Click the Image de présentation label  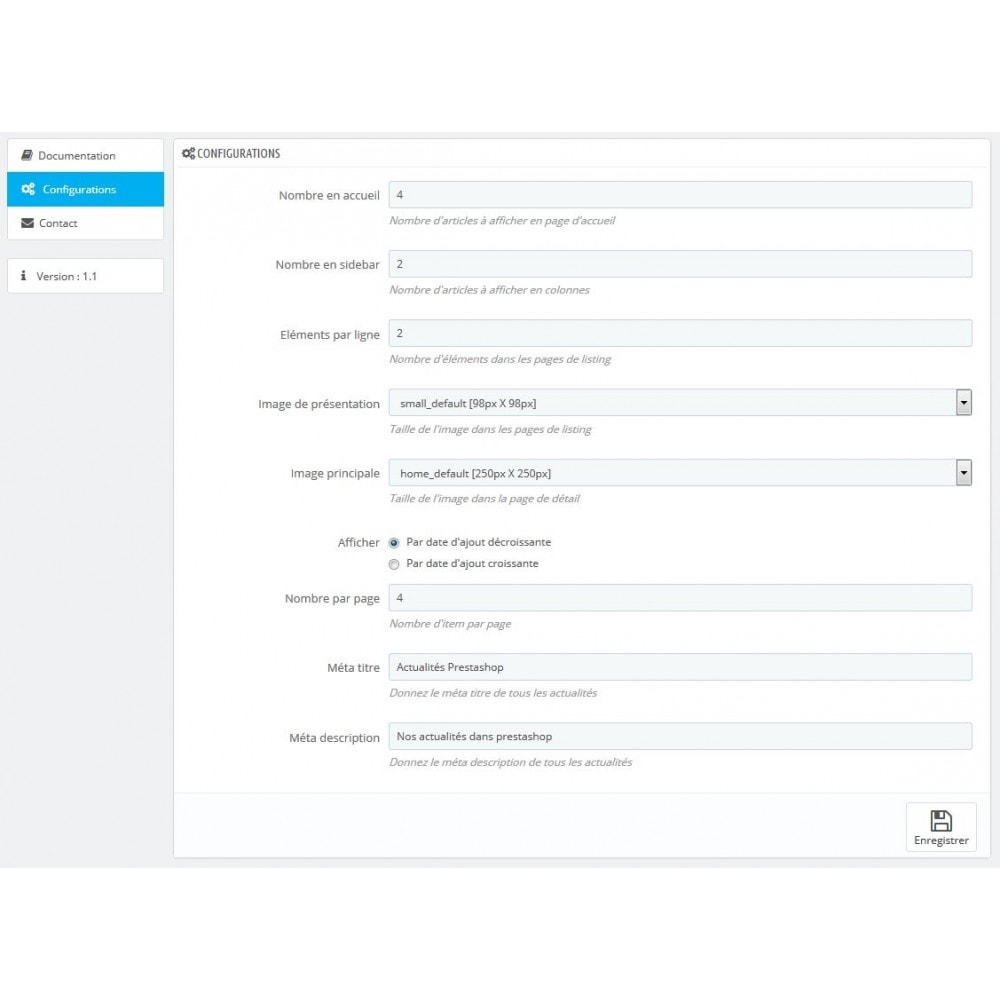tap(319, 404)
